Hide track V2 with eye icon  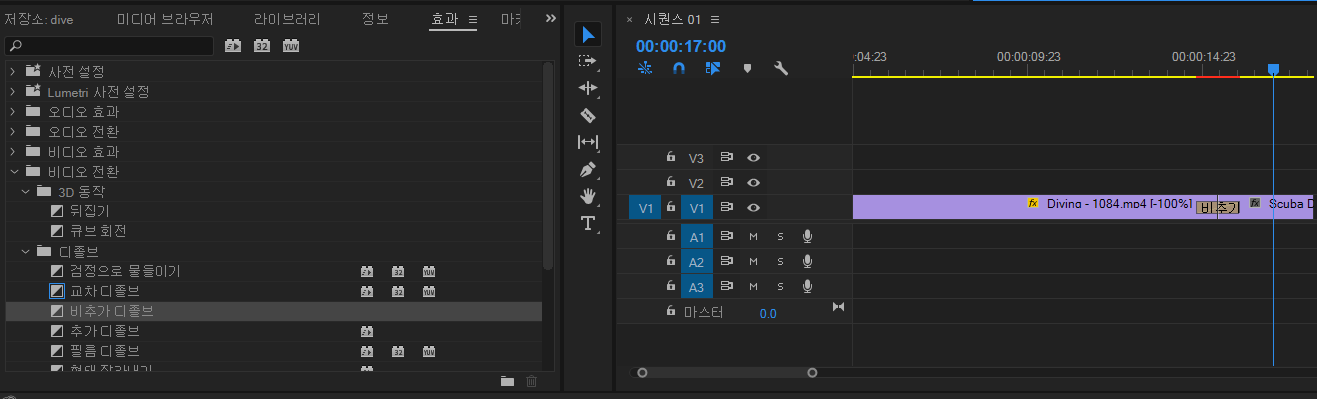(x=754, y=182)
